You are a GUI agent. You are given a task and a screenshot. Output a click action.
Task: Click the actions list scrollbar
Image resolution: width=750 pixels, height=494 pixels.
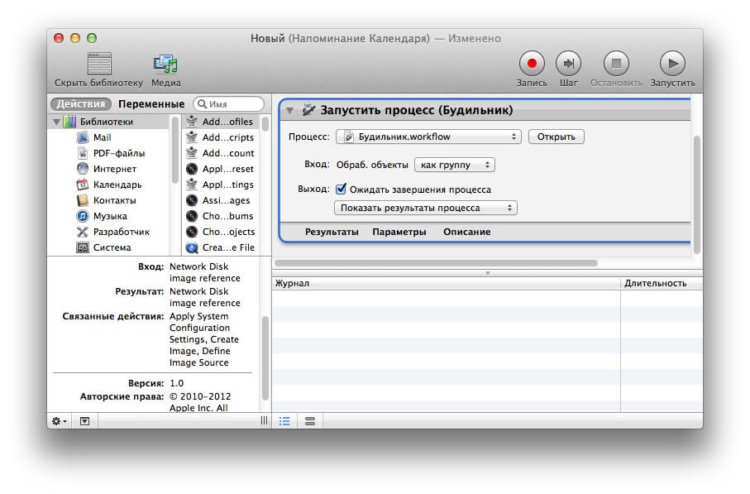point(265,124)
